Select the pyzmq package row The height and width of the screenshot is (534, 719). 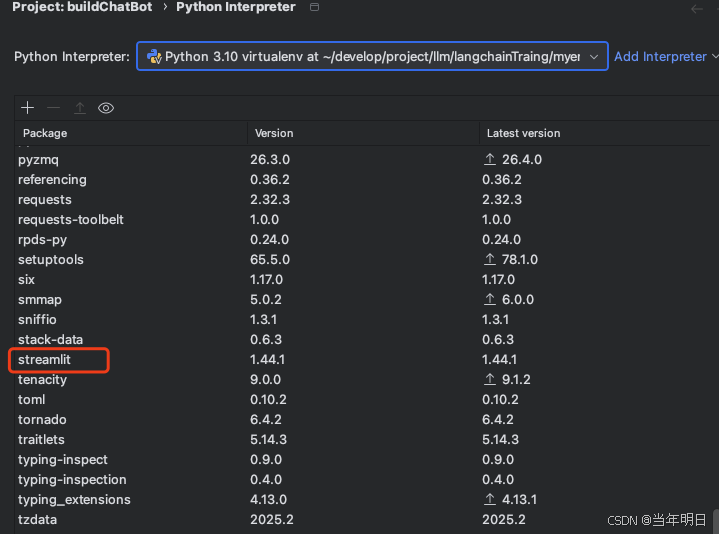tap(364, 160)
